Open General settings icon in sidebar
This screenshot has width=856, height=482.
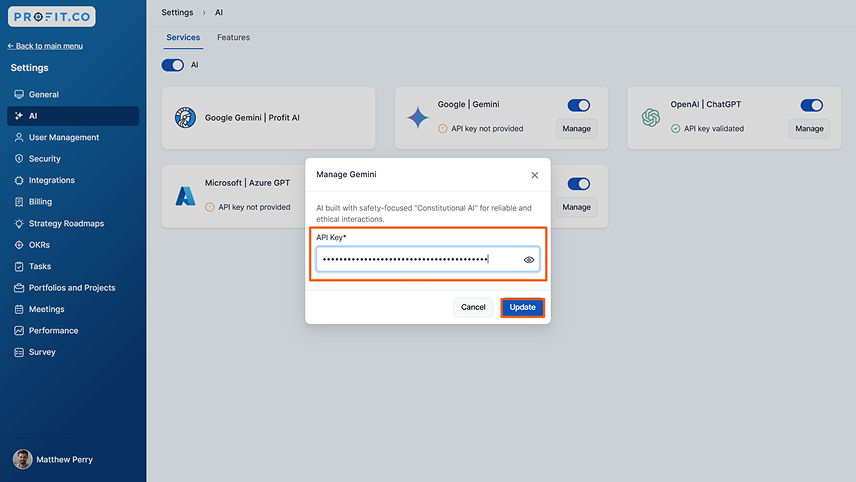pos(19,94)
